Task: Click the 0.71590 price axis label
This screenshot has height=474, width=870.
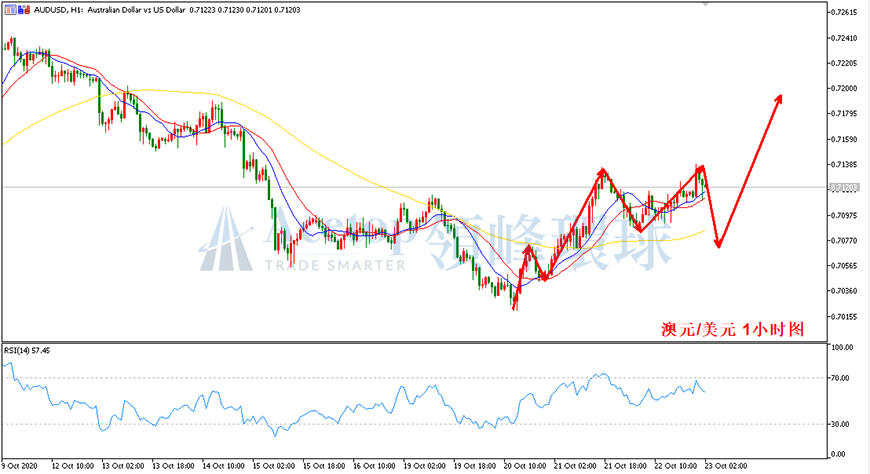Action: pos(844,139)
